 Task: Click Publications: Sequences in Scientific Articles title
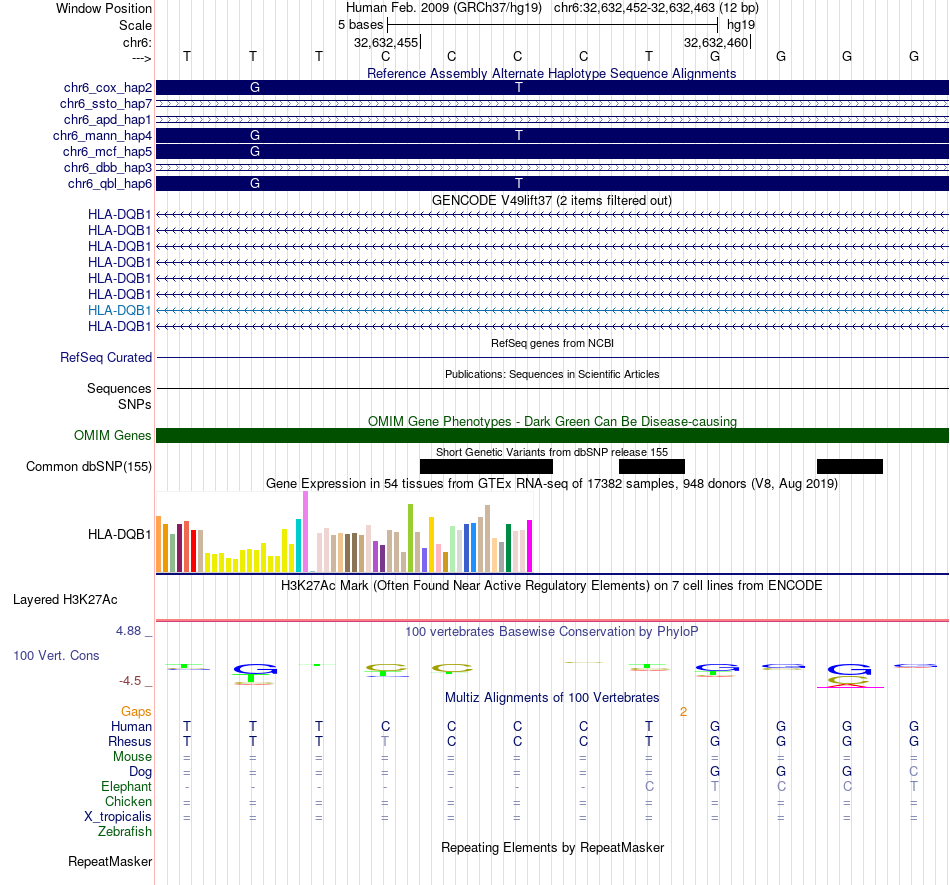click(552, 374)
